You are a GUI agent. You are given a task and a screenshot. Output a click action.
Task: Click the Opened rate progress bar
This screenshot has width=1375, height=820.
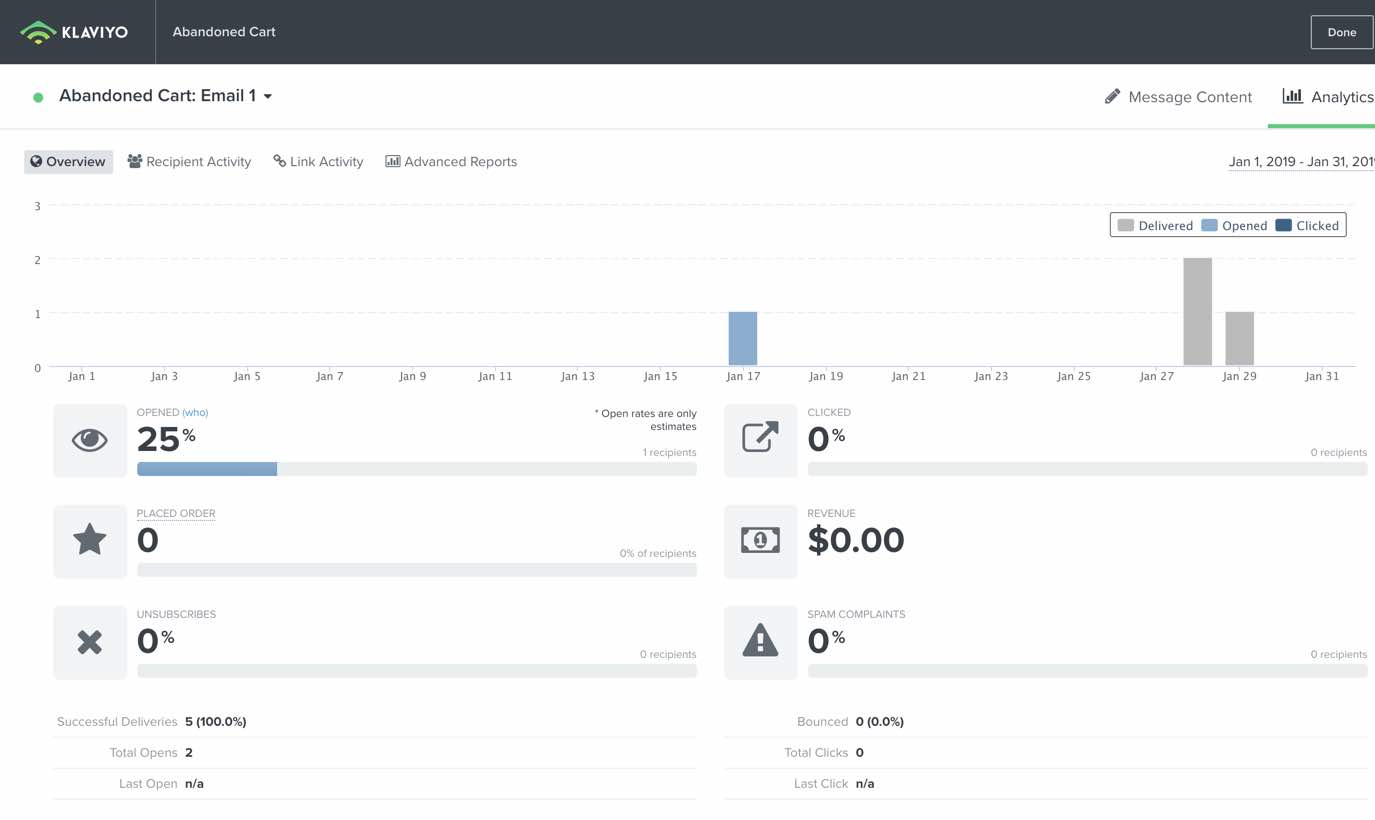click(416, 469)
